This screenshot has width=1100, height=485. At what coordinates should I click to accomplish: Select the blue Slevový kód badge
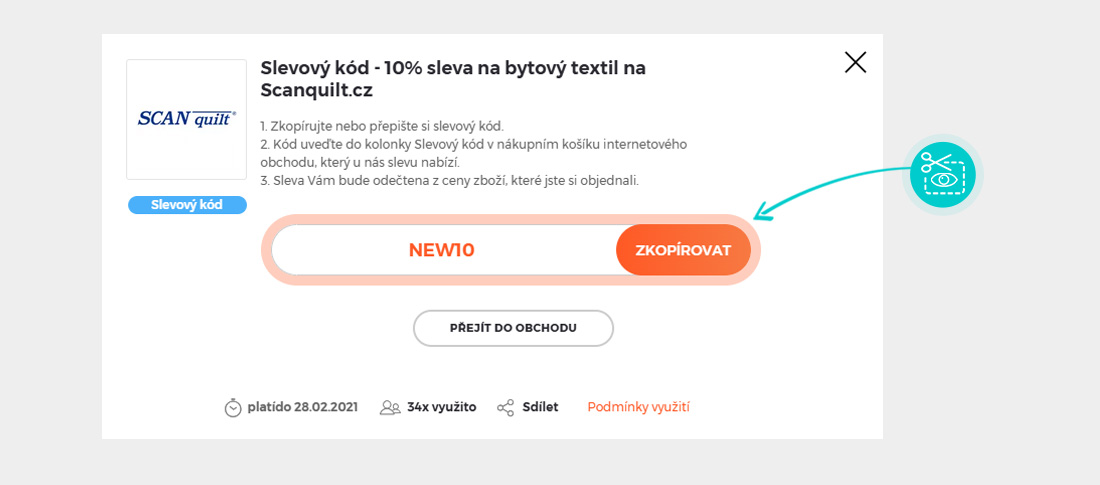187,205
